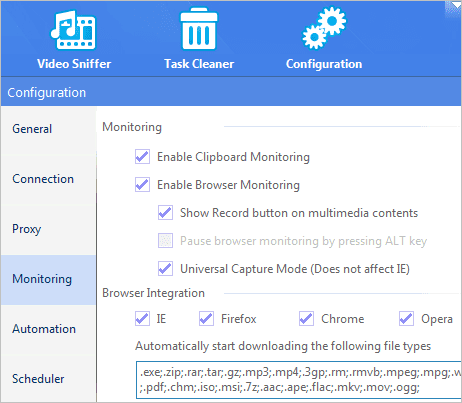Click the Pause browser monitoring ALT key checkbox

click(x=165, y=241)
